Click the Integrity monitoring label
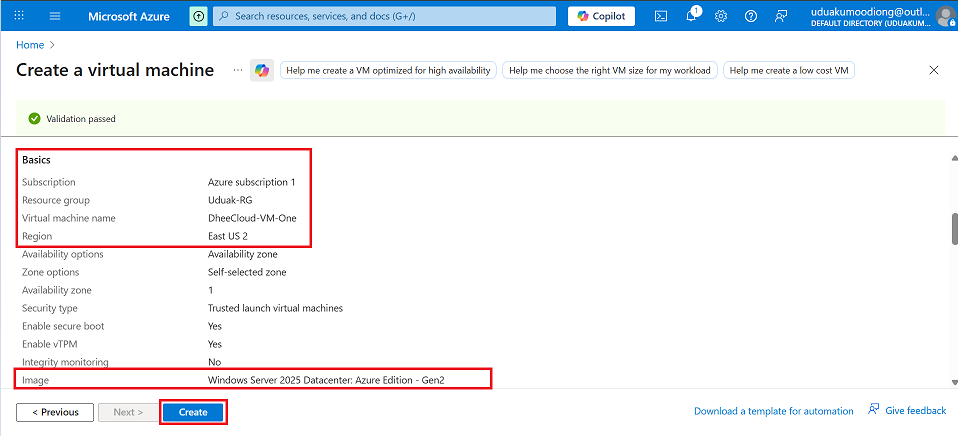 65,362
